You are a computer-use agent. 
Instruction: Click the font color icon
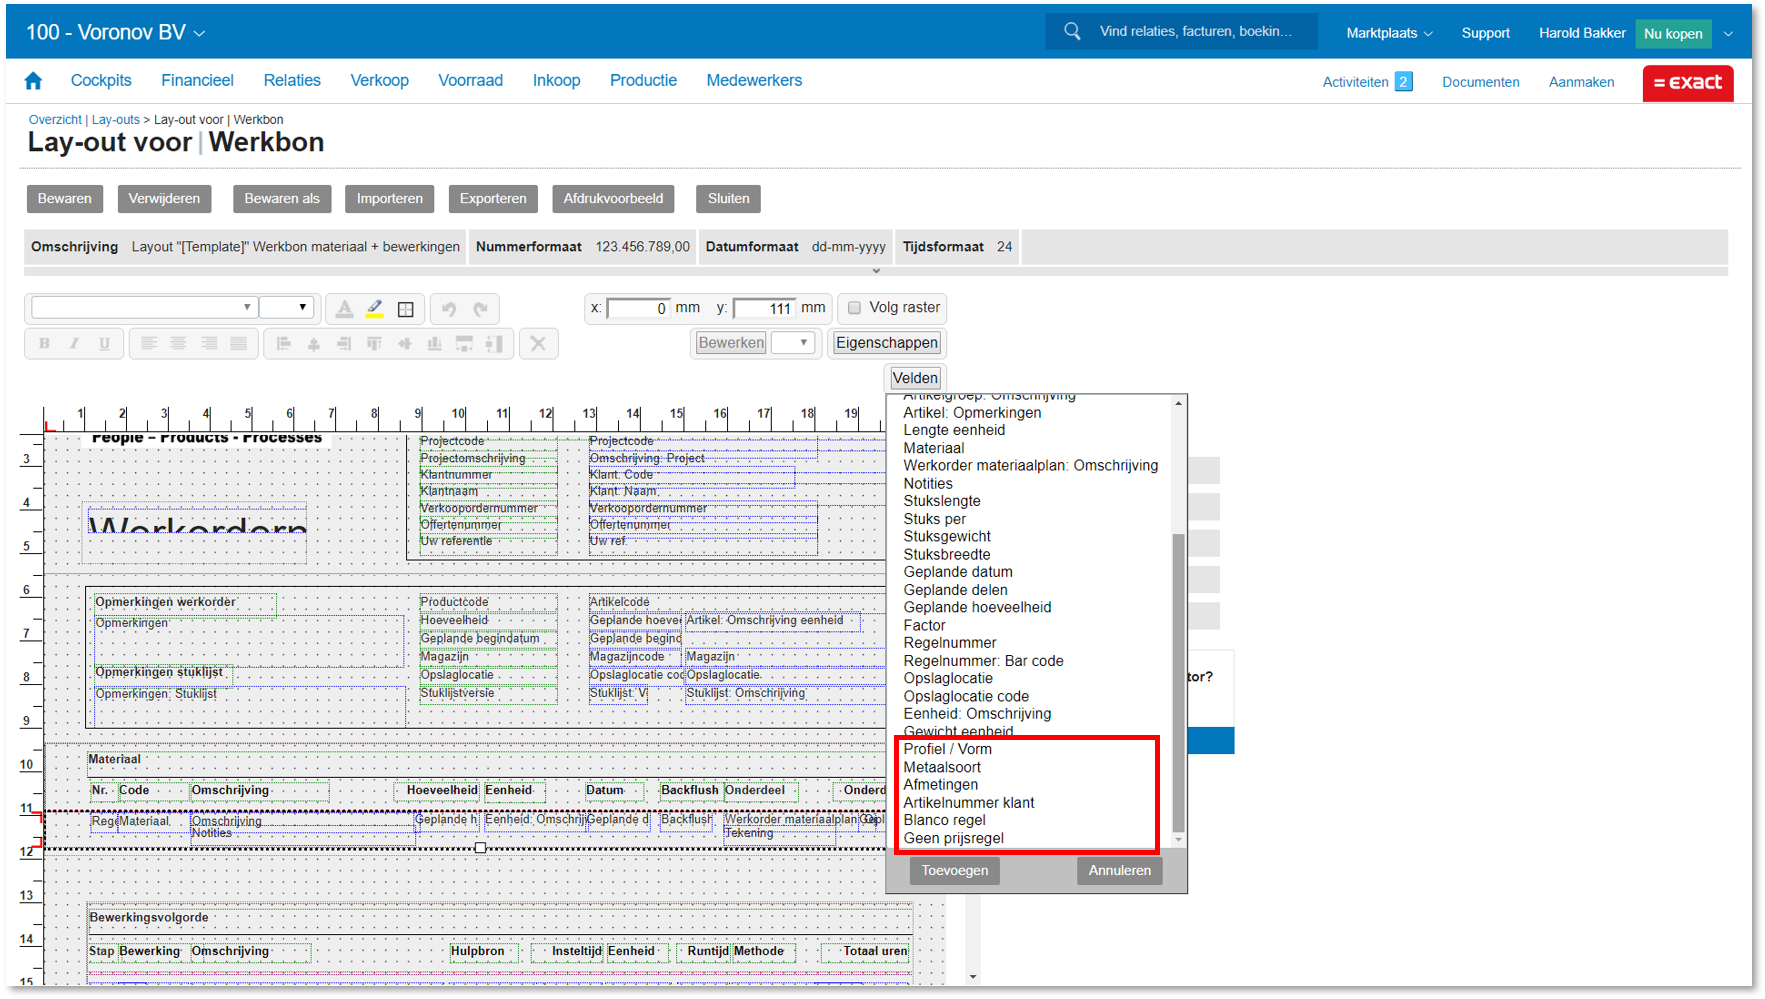[344, 309]
